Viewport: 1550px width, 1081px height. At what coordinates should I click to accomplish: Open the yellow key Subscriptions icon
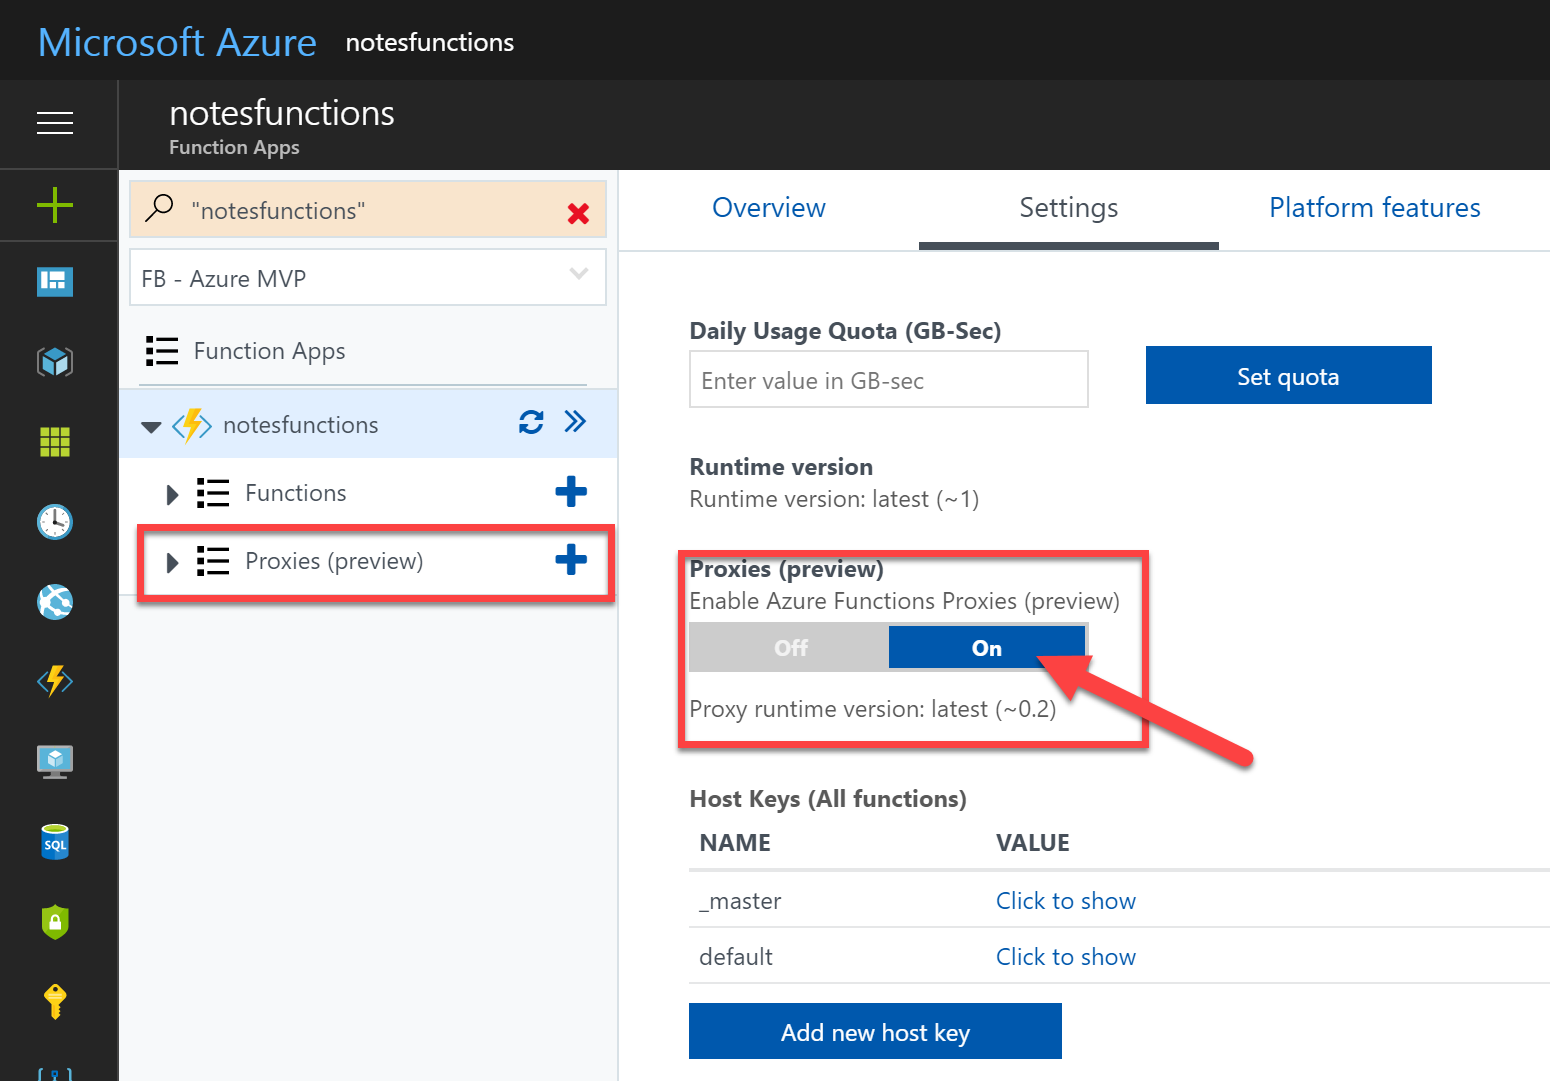point(55,1001)
